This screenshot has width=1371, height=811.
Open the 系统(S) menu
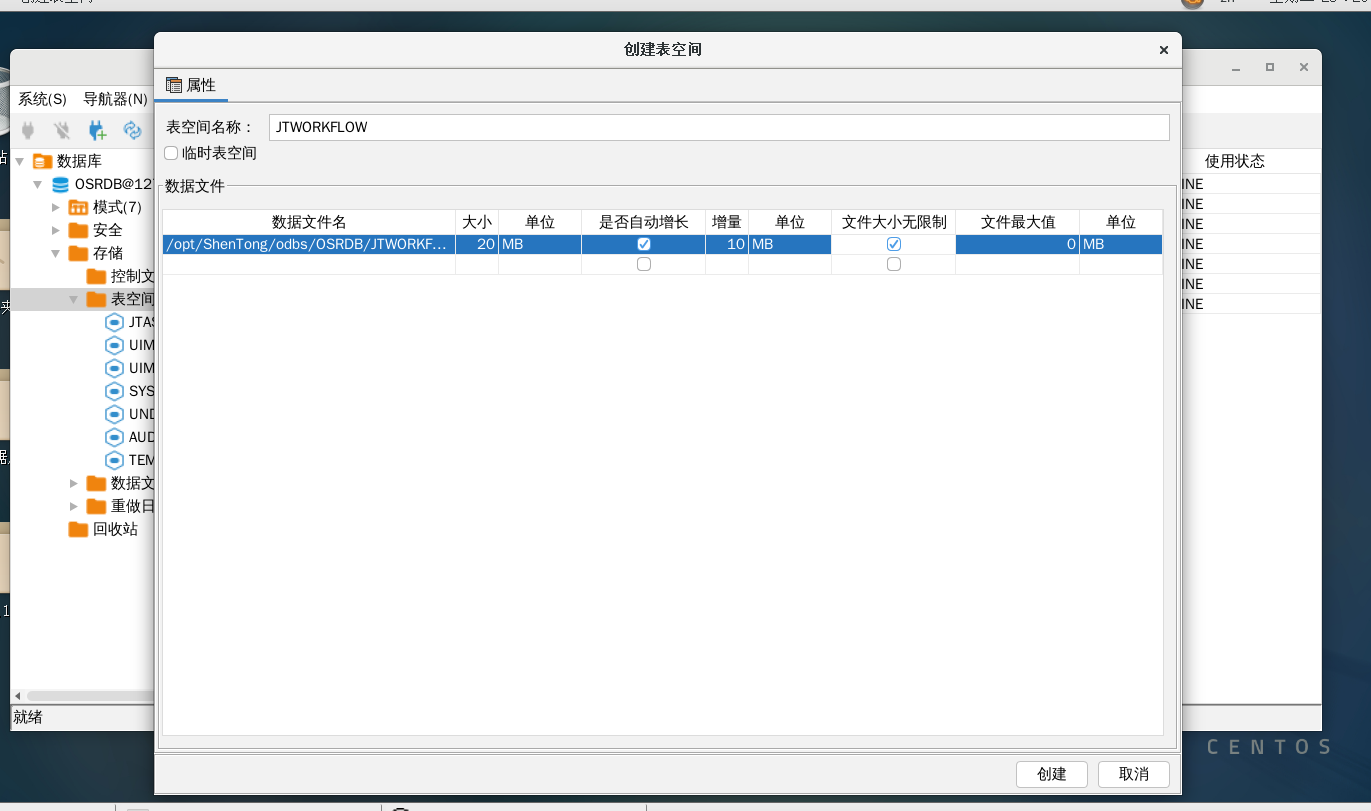pos(42,99)
